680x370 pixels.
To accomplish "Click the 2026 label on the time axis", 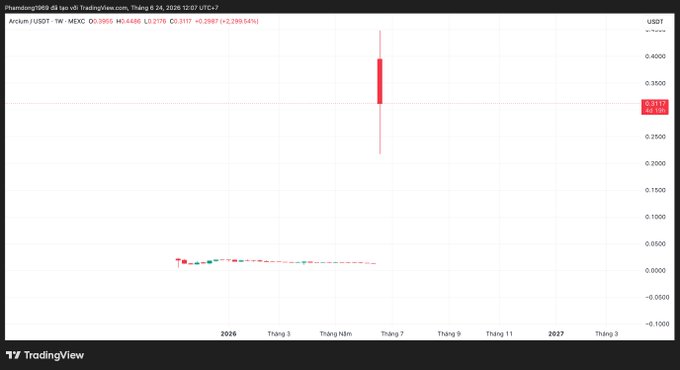I will [x=229, y=334].
